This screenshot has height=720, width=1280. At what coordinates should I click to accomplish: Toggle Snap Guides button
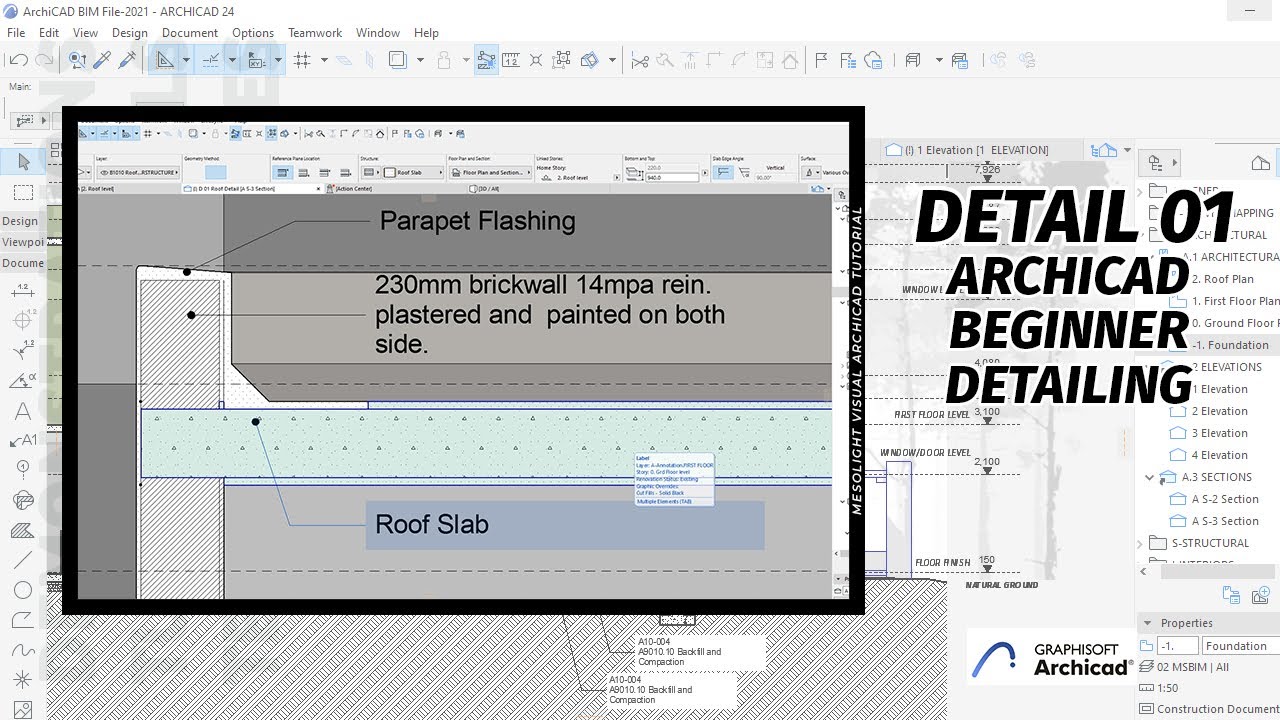(x=211, y=60)
